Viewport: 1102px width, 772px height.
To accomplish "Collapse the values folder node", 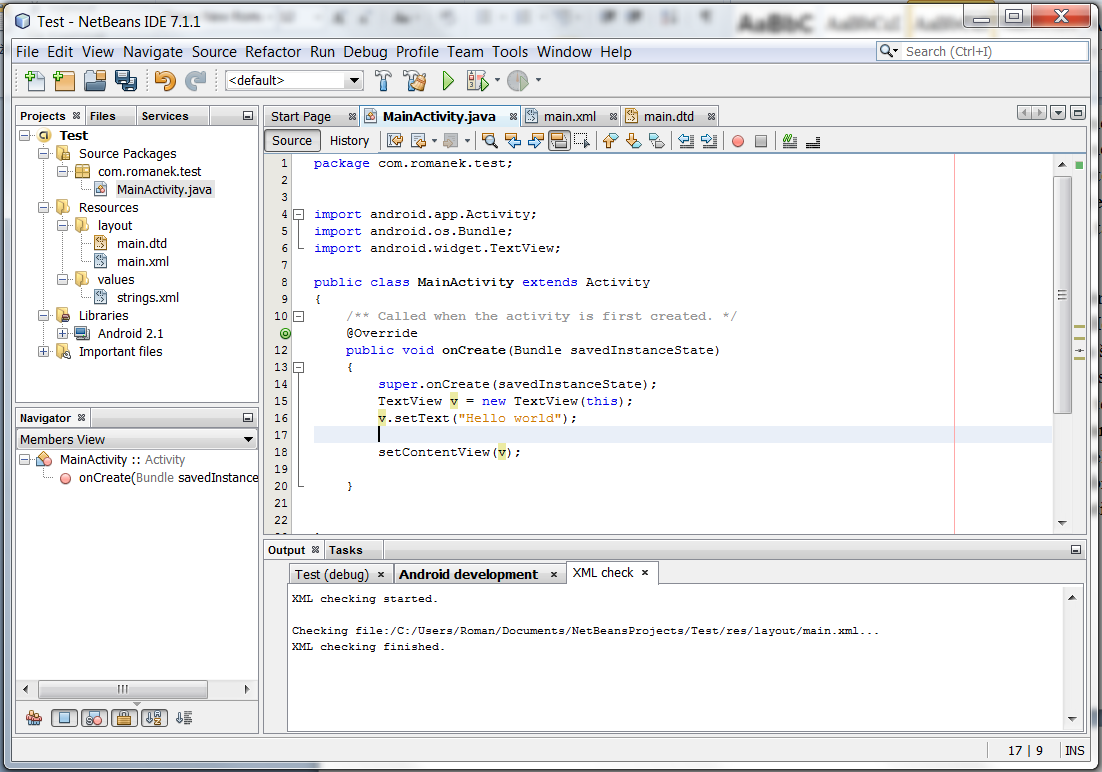I will tap(63, 279).
